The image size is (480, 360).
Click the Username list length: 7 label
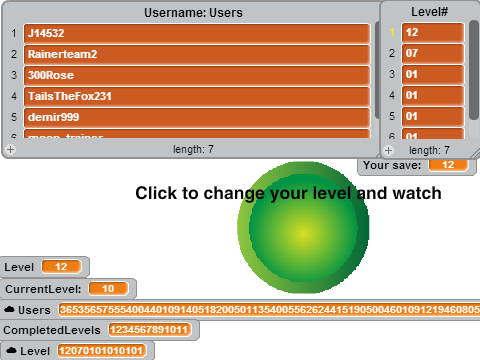193,149
